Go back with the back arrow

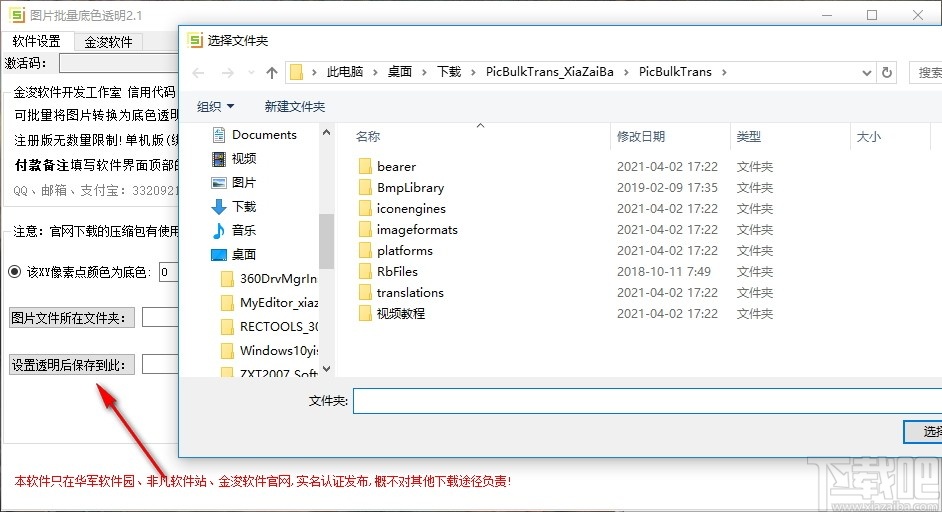(198, 73)
